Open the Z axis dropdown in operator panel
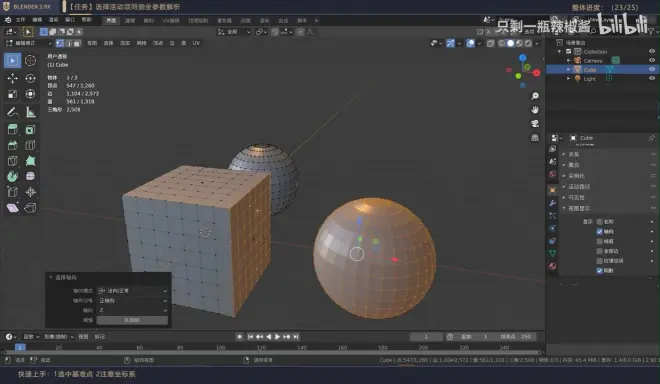Viewport: 660px width, 384px height. pos(133,310)
